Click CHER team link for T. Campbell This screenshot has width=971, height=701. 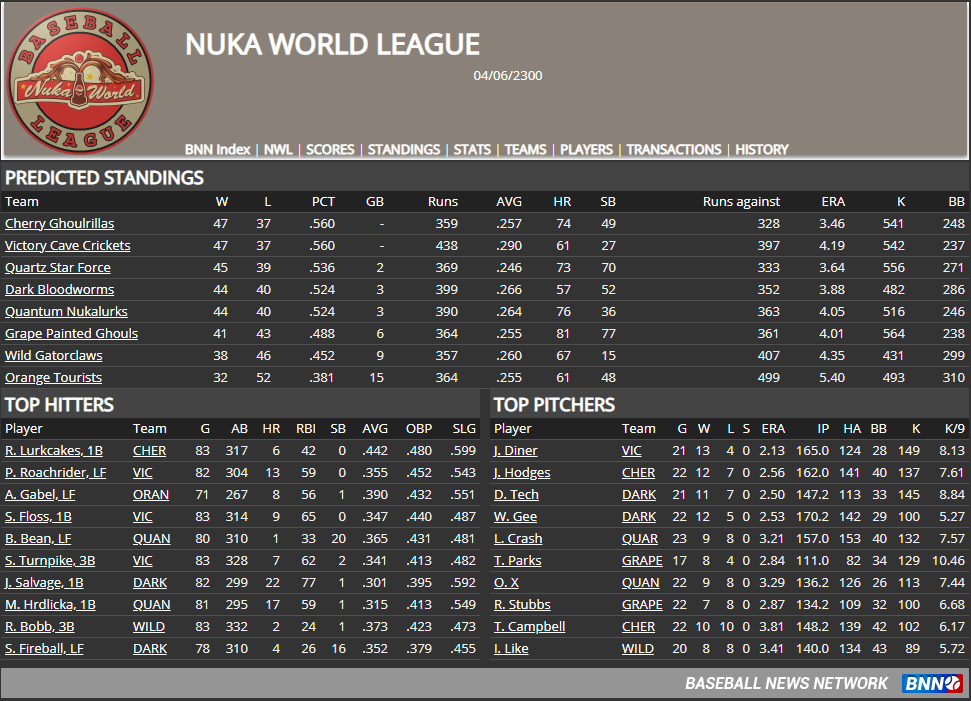pos(638,627)
